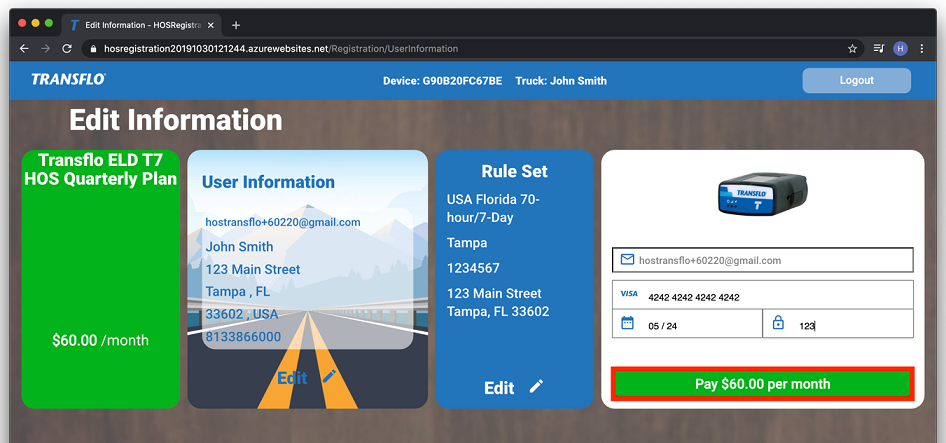Click Pay $60.00 per month button
This screenshot has height=443, width=946.
pos(763,384)
